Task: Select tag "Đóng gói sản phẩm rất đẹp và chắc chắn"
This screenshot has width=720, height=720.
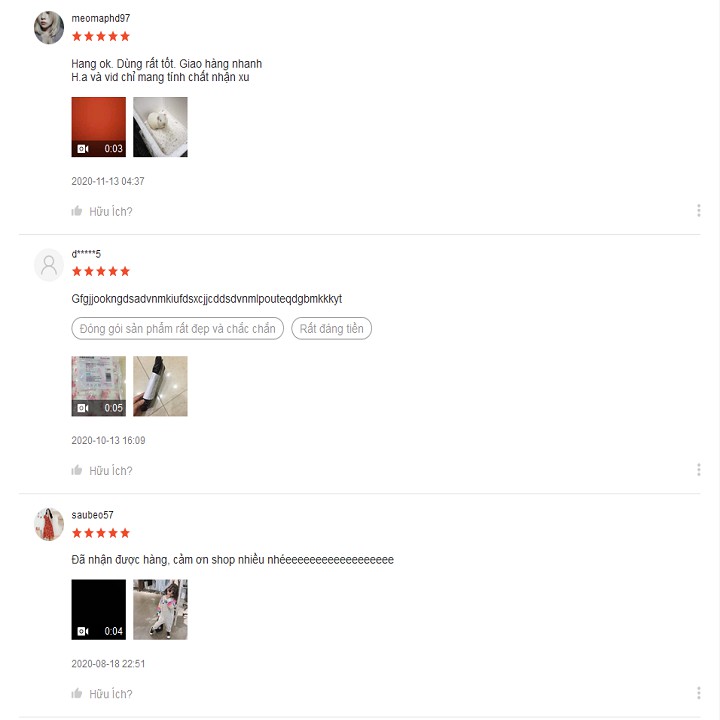Action: (x=177, y=328)
